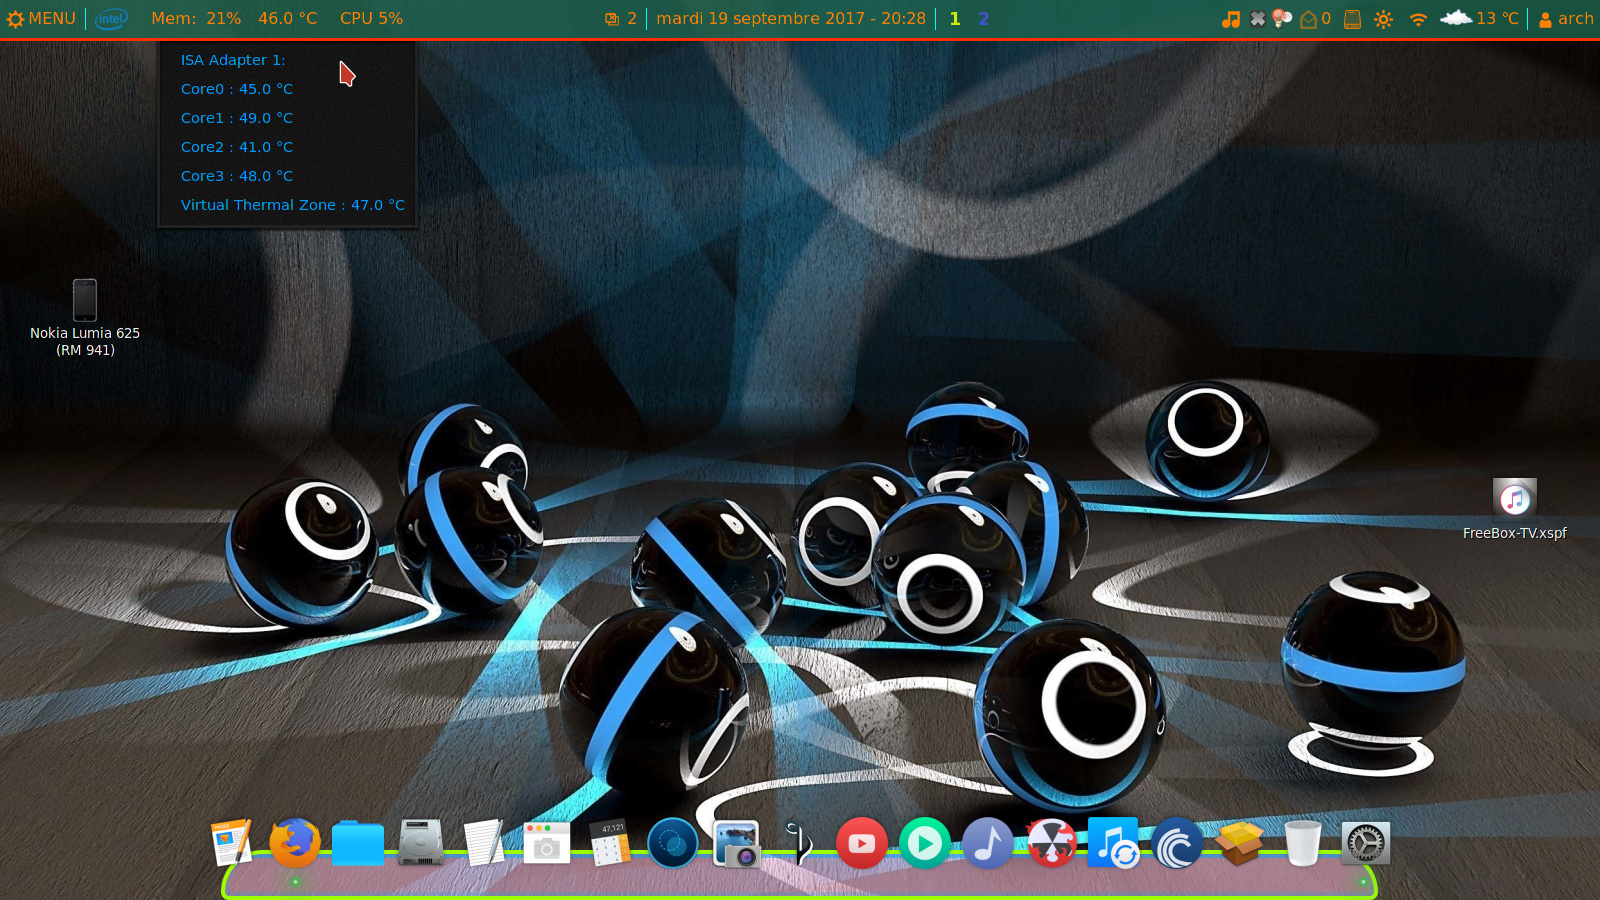Screen dimensions: 1600x900
Task: Launch Firefox from the dock
Action: [x=295, y=843]
